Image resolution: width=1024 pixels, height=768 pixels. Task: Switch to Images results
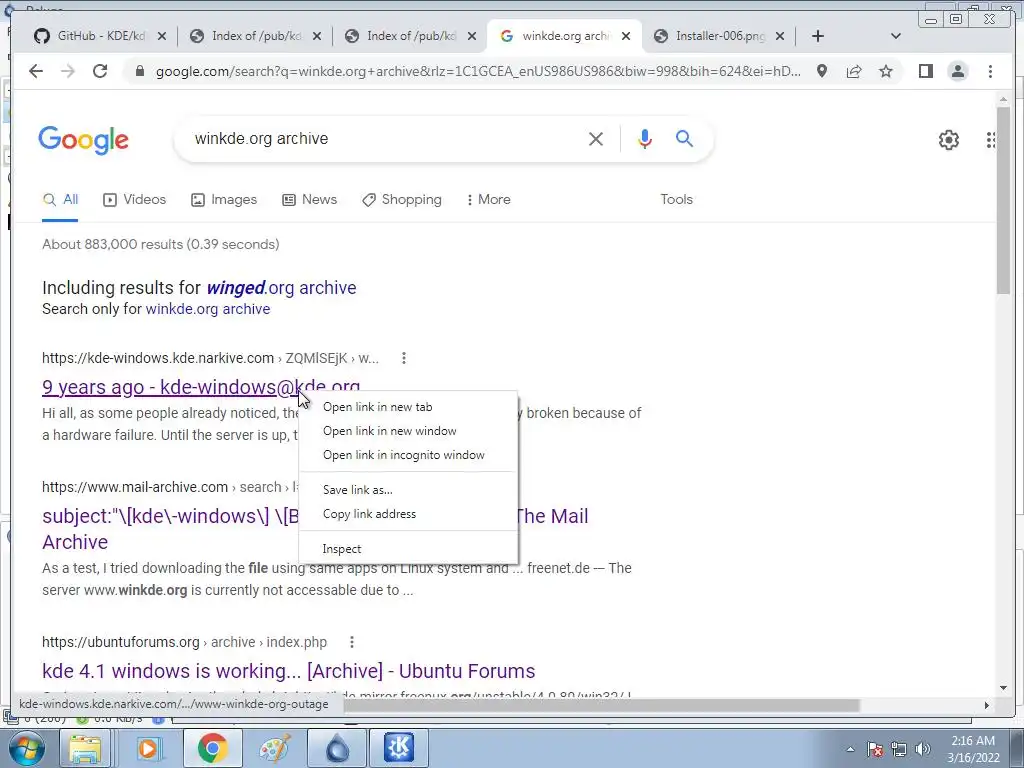[224, 200]
